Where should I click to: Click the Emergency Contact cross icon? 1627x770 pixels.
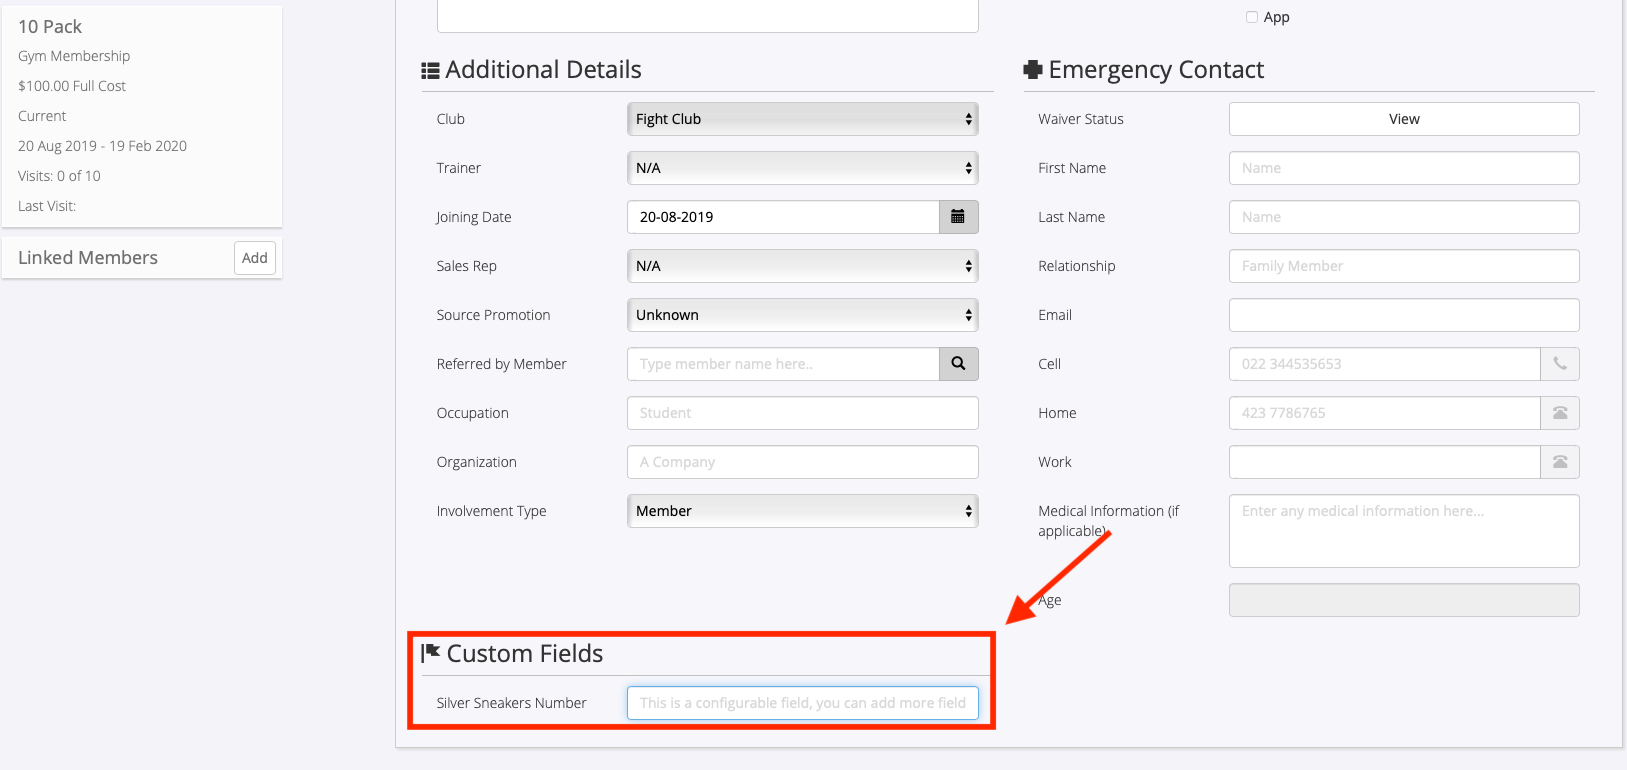coord(1033,70)
